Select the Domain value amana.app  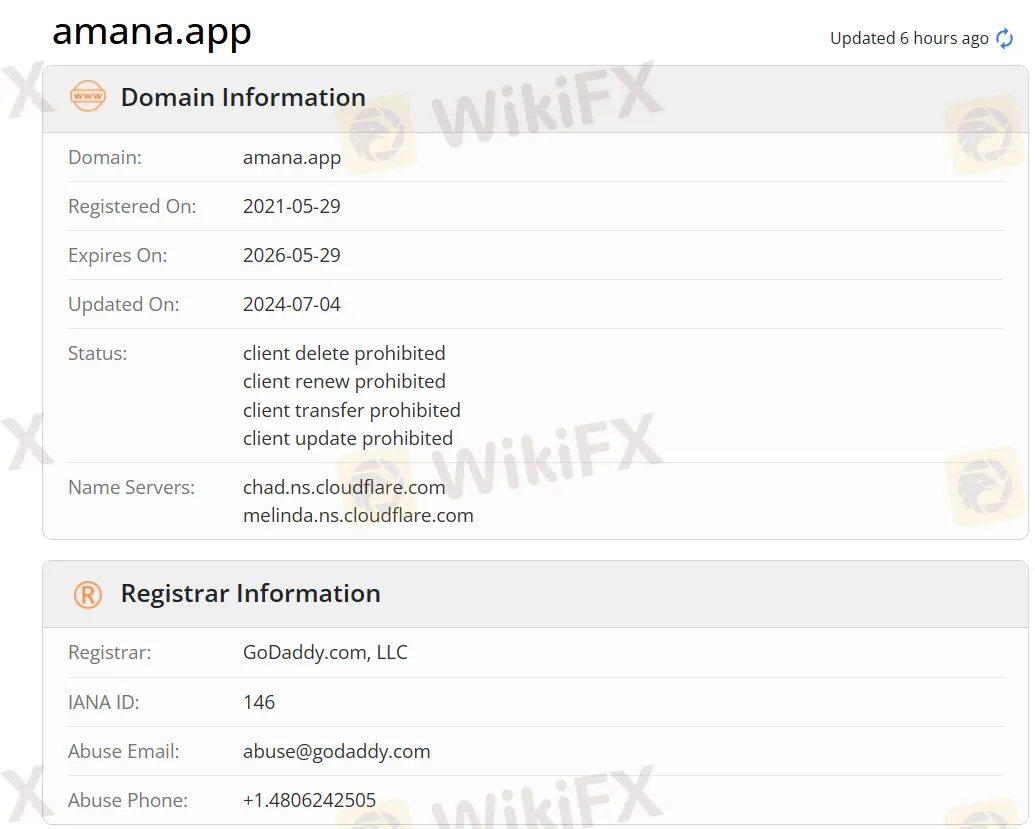pos(292,158)
